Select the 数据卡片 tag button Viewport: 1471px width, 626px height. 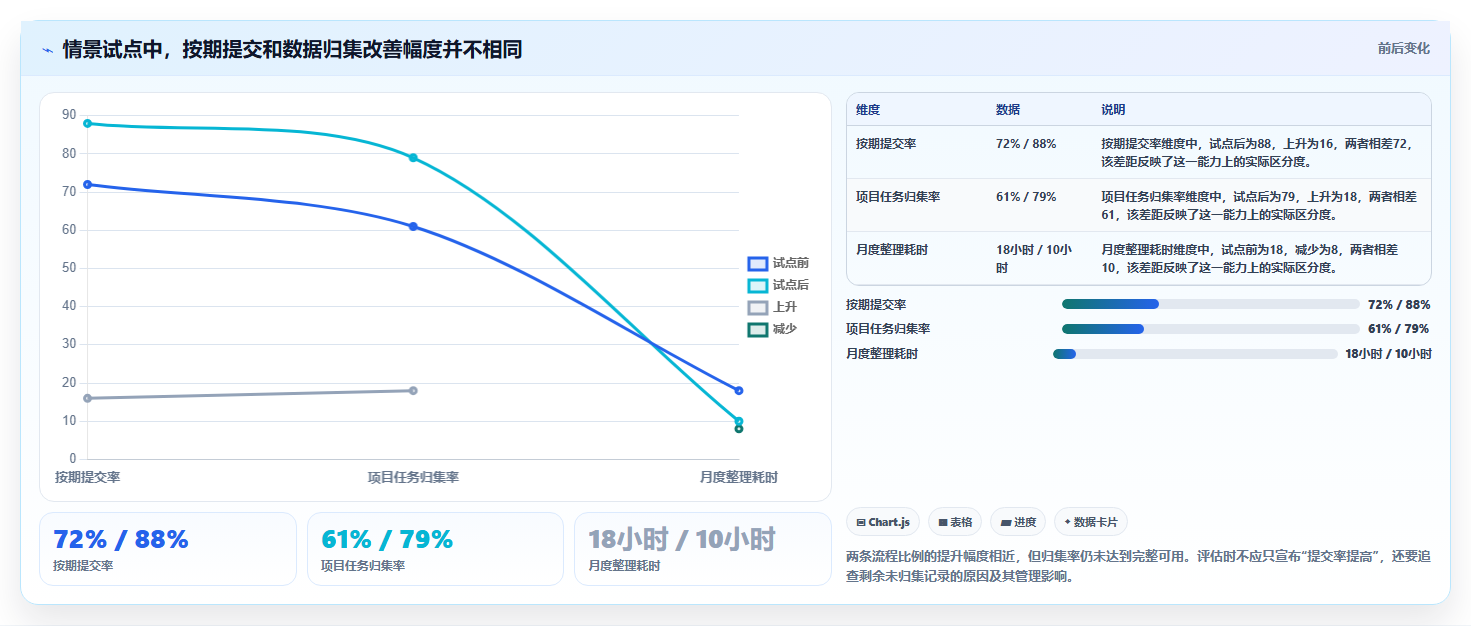(x=1091, y=522)
